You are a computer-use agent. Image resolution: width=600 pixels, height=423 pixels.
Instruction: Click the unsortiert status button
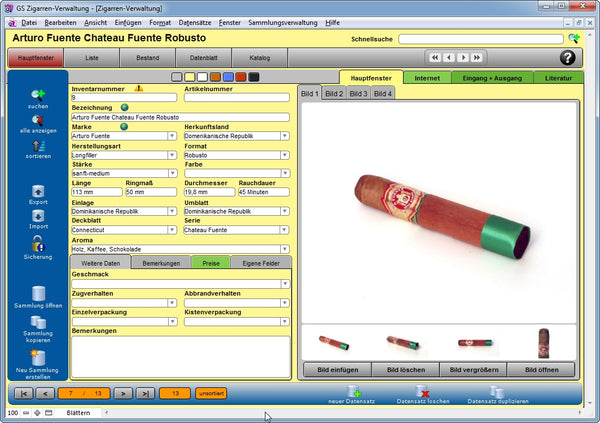click(x=211, y=393)
